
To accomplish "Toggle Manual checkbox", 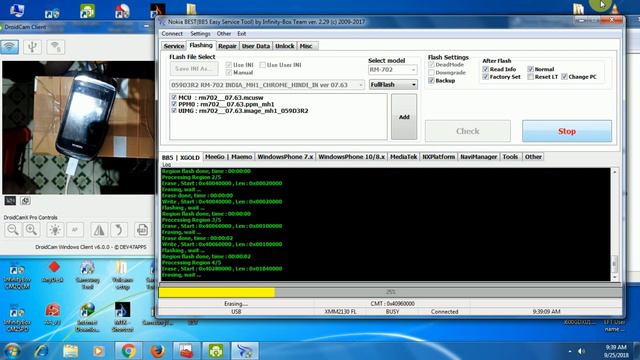I will click(x=229, y=72).
